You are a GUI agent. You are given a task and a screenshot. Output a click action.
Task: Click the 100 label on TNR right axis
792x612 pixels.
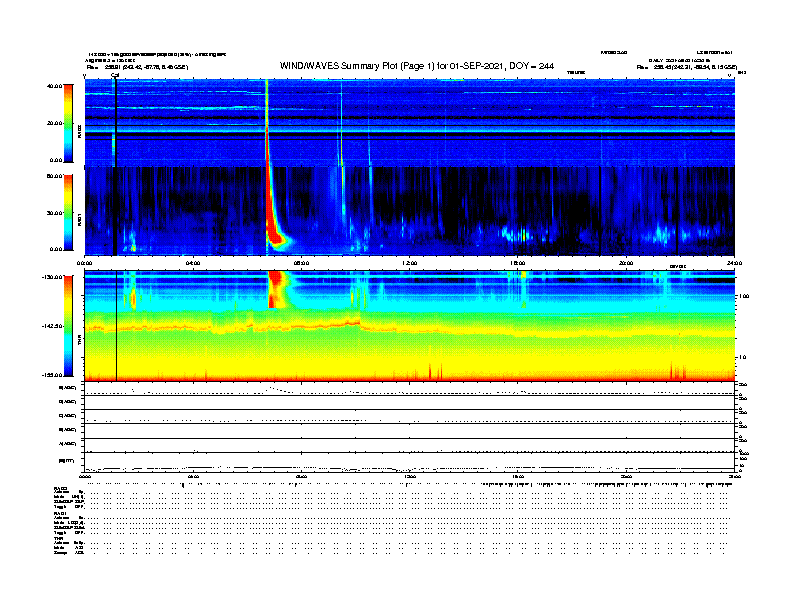(x=744, y=296)
